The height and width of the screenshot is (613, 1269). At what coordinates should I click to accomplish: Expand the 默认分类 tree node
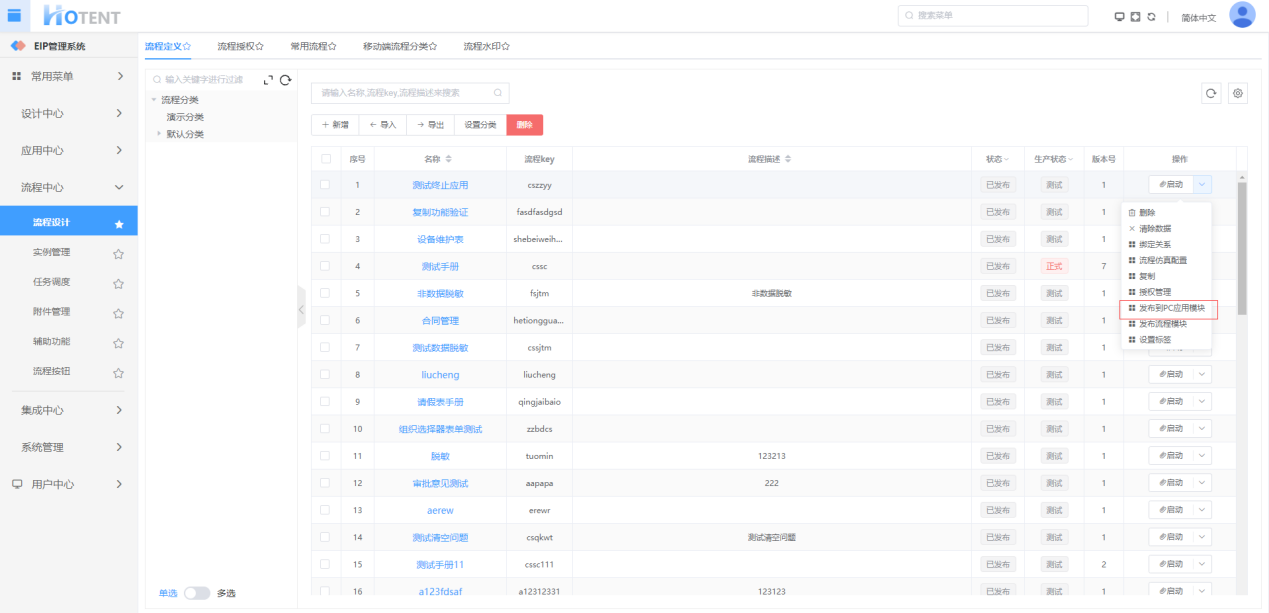pos(158,133)
